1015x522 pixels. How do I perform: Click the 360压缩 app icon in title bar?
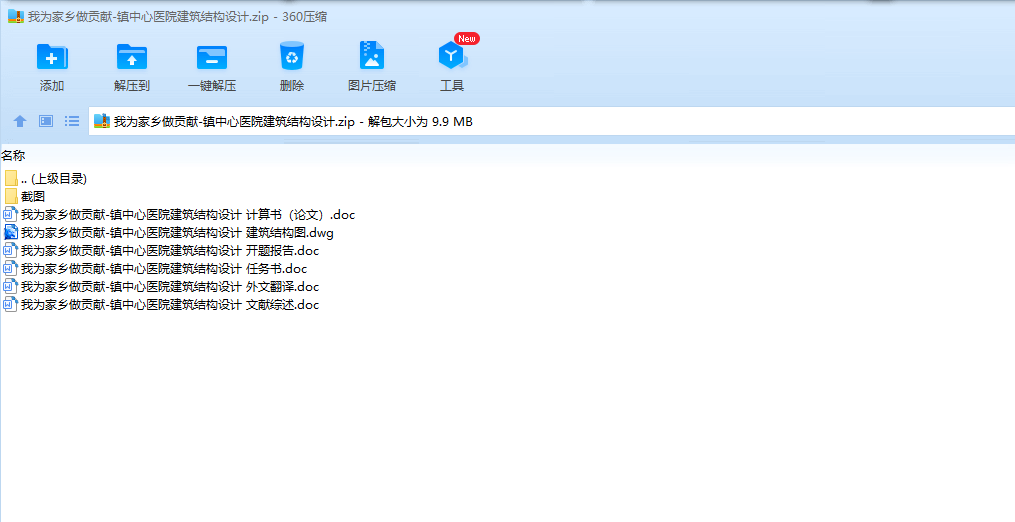tap(16, 16)
